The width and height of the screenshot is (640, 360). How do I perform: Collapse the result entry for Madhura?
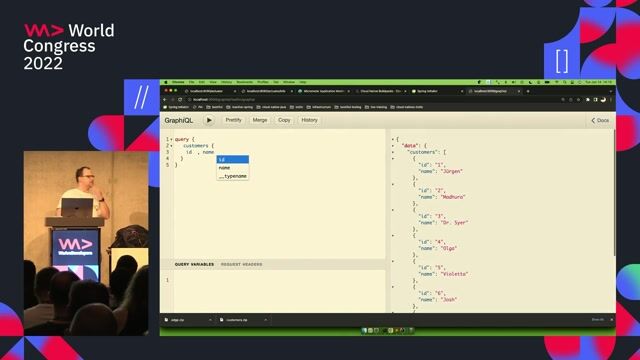(x=393, y=184)
